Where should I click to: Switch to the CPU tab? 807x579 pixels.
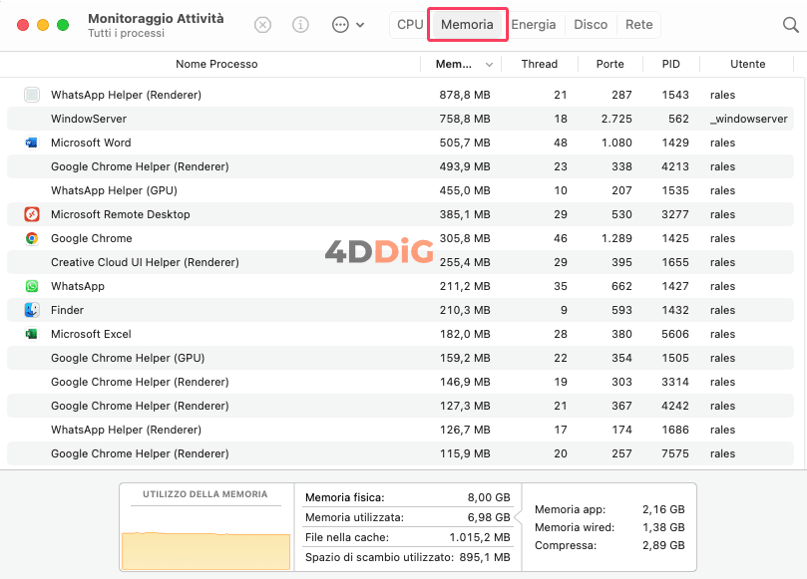pyautogui.click(x=410, y=25)
